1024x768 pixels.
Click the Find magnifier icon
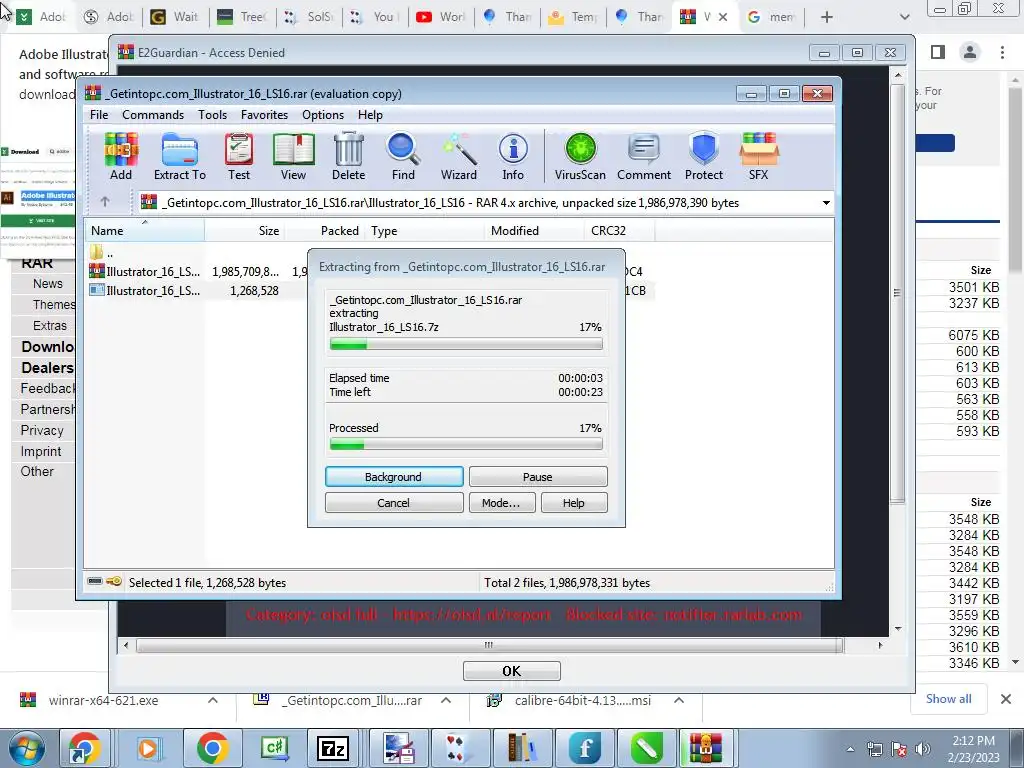(x=403, y=157)
